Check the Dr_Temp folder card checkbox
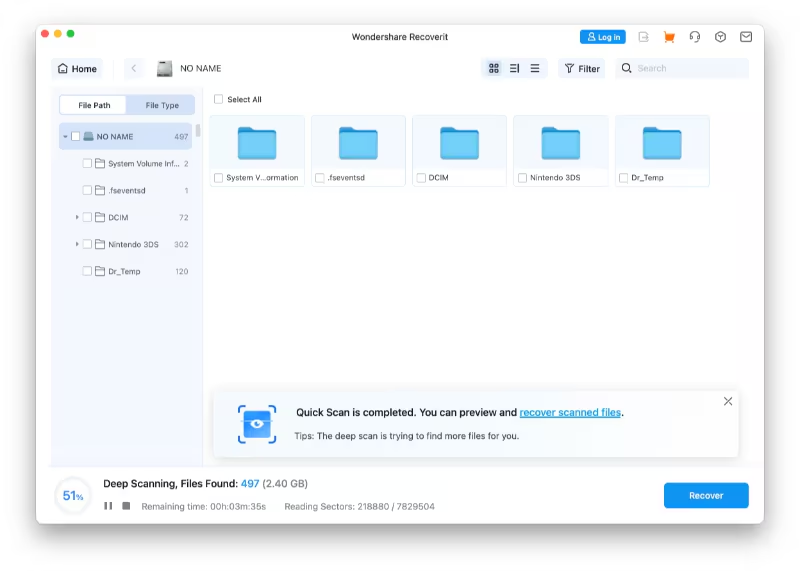Screen dimensions: 800x571 click(623, 178)
